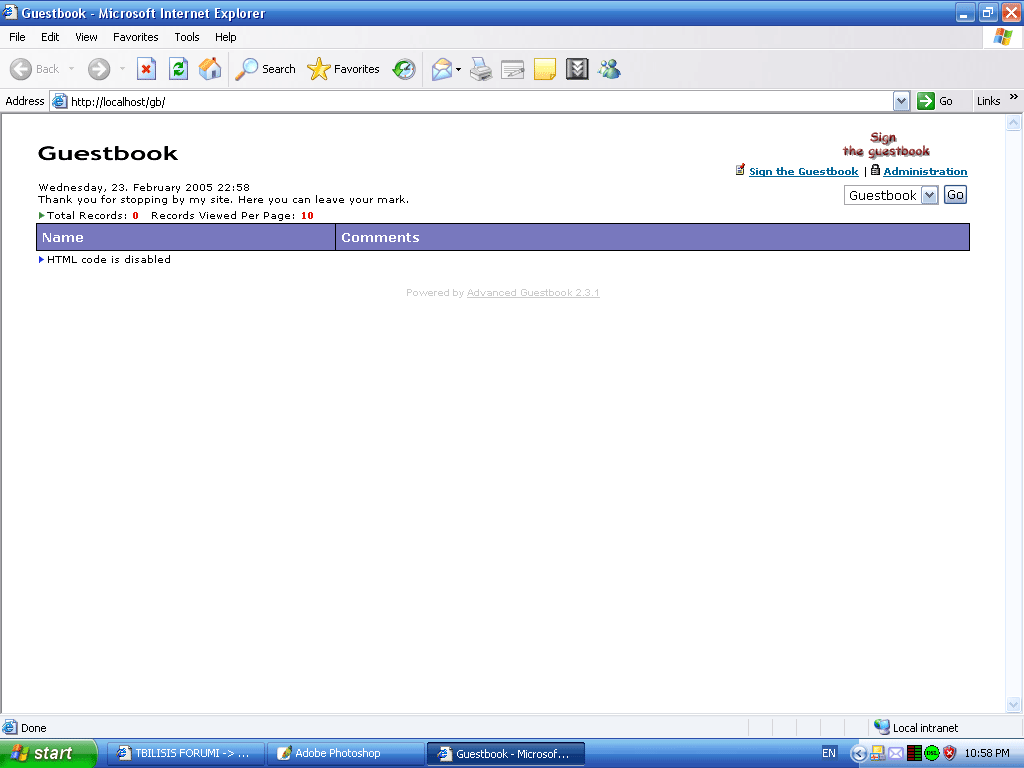
Task: Open the Messenger people icon
Action: (x=609, y=69)
